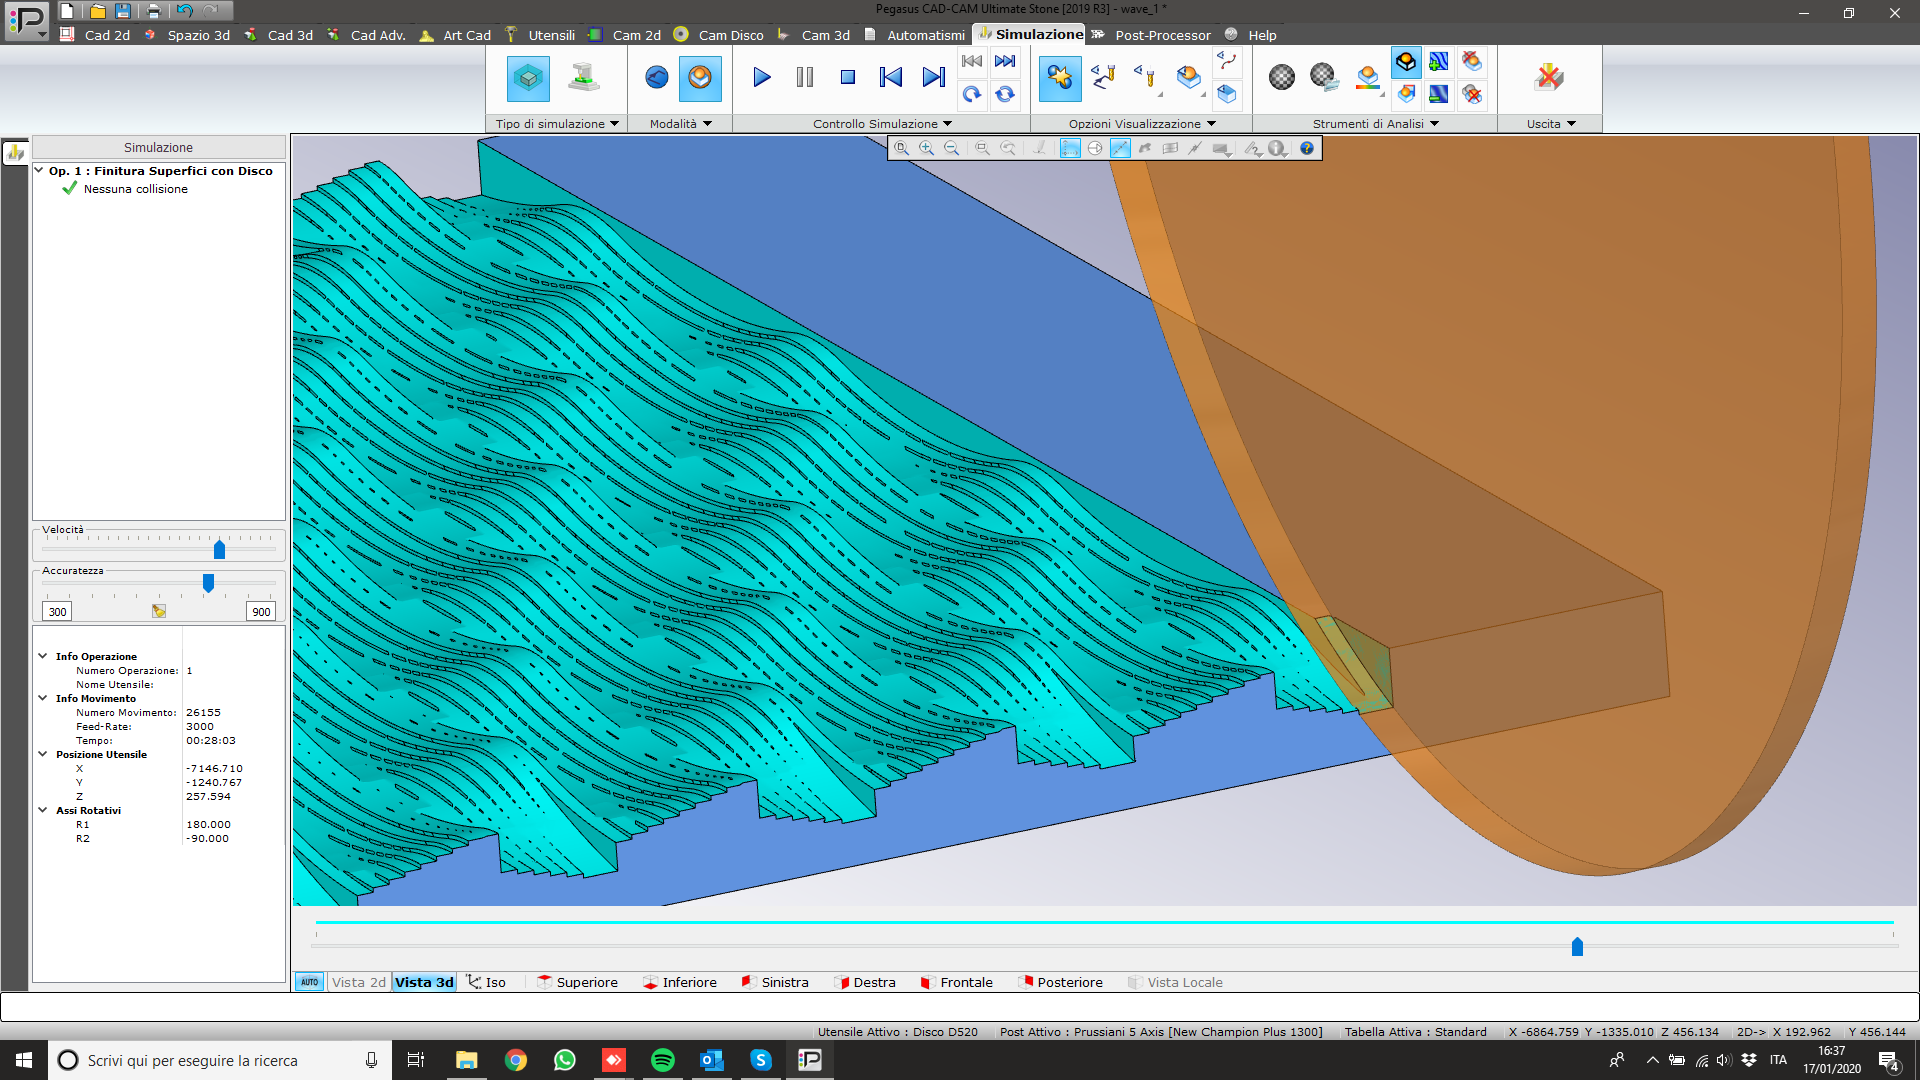
Task: Open the Controllo Simulazione dropdown
Action: click(x=883, y=124)
